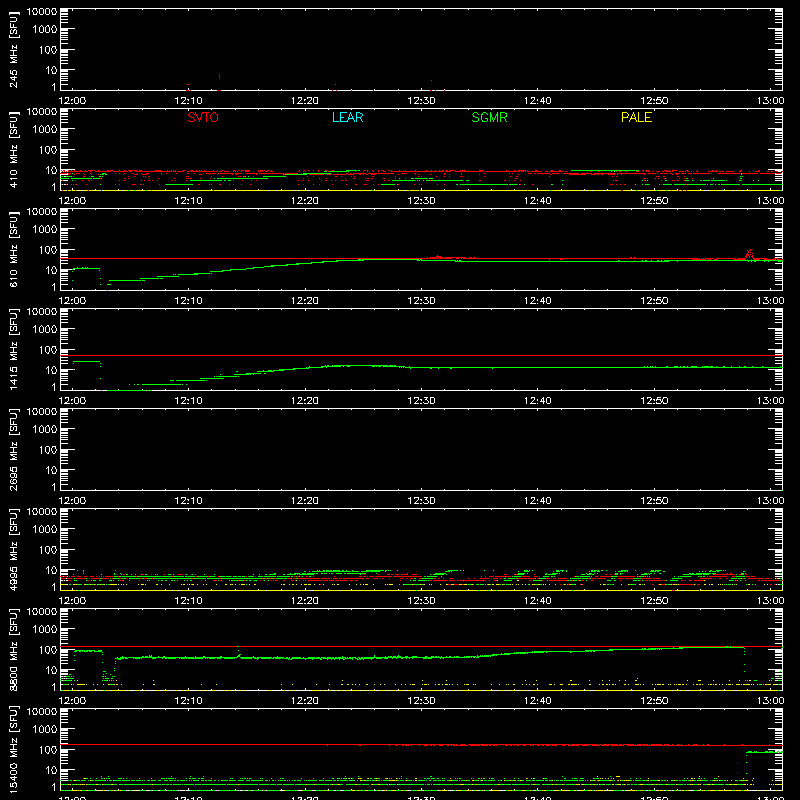Click the 12:00 tick under the 610 MHz panel
This screenshot has height=800, width=800.
[72, 301]
